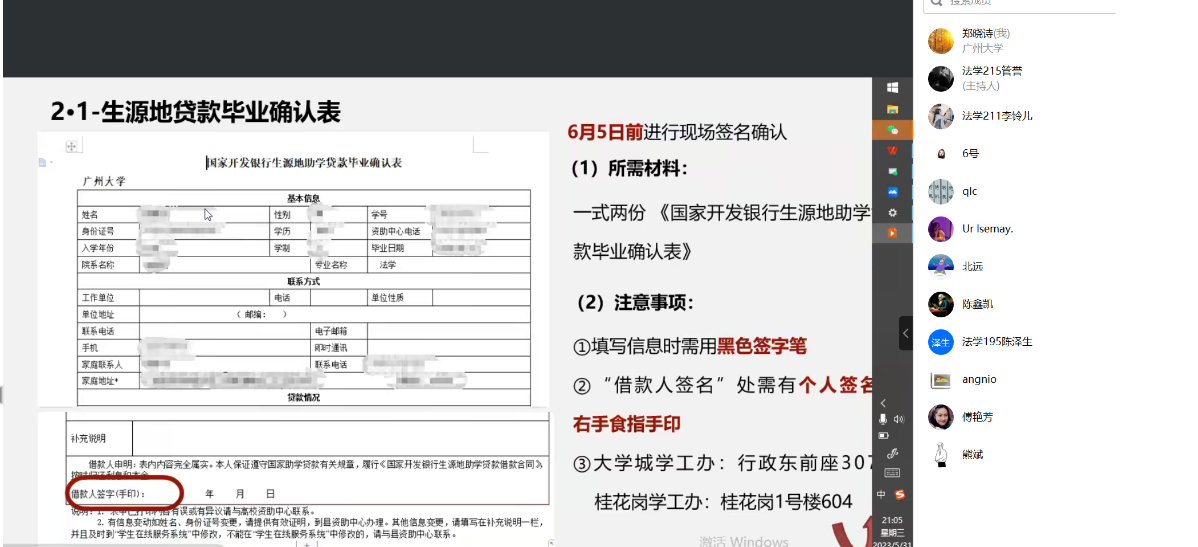Select participant 郑晓诗 avatar

pos(941,40)
